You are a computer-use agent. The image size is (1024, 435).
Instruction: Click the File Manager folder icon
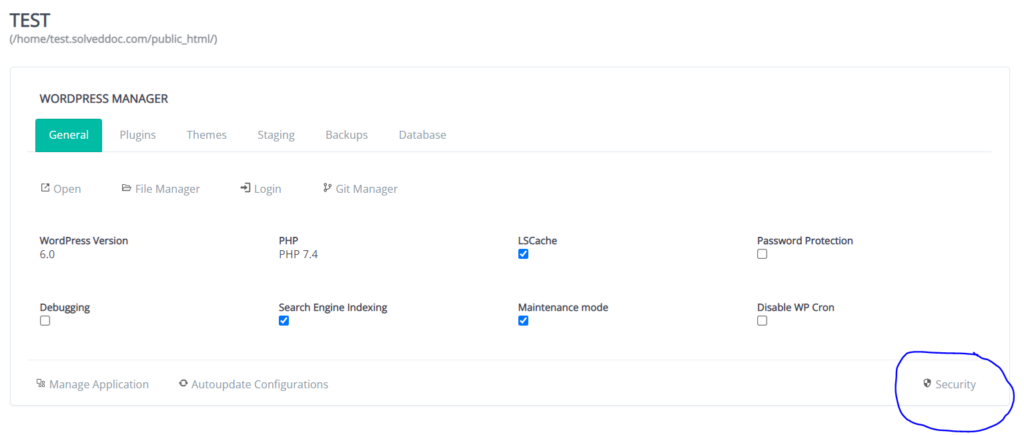click(x=127, y=188)
